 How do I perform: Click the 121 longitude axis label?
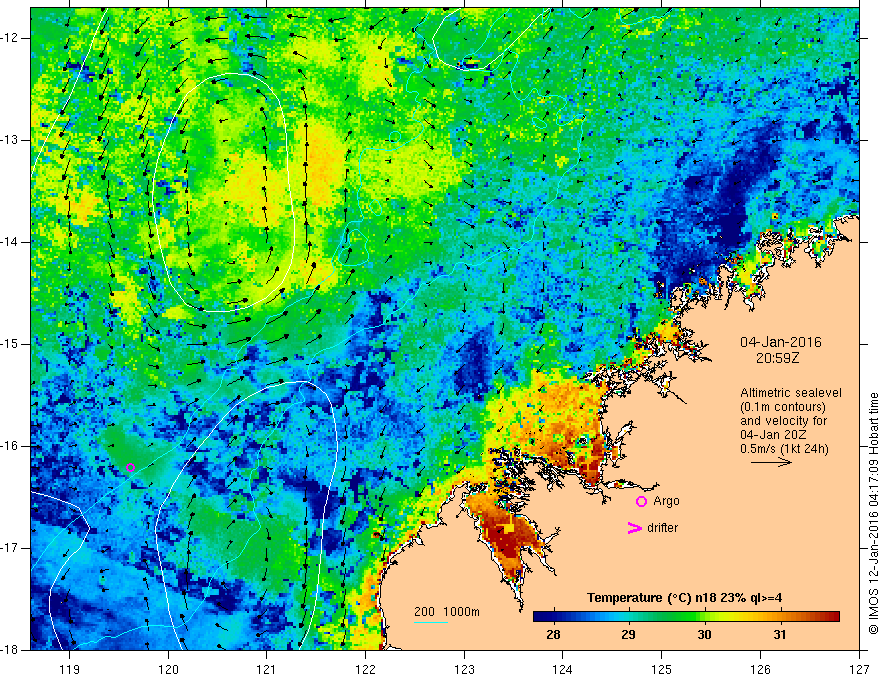click(267, 669)
